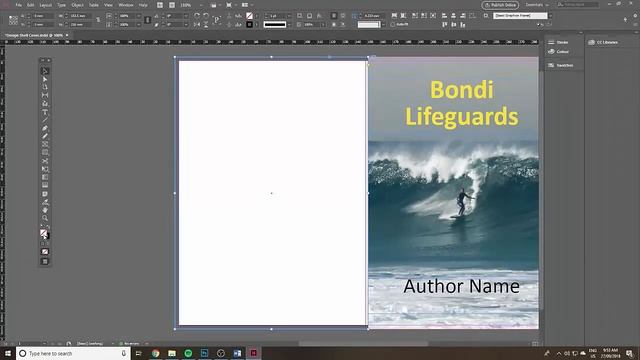Select the Gradient Swatch tool
640x360 pixels.
pyautogui.click(x=45, y=178)
